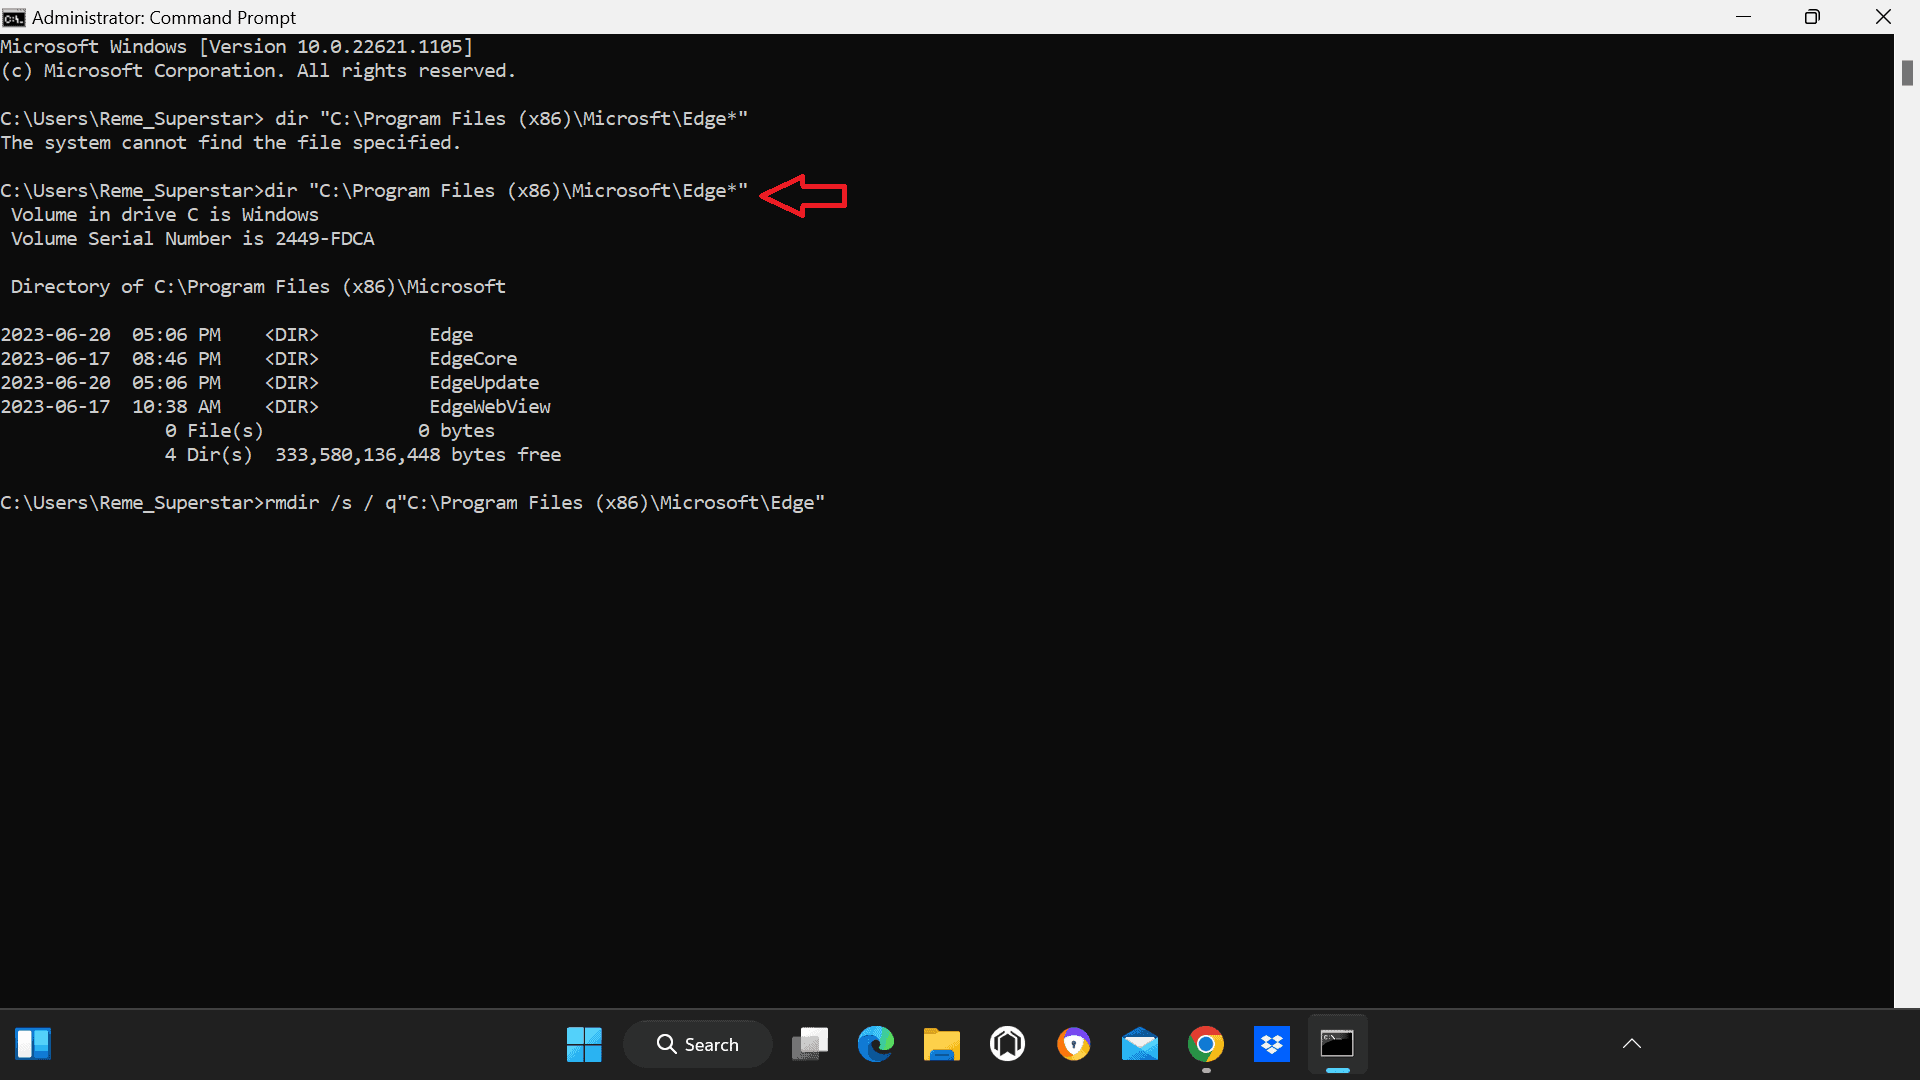Screen dimensions: 1920x1080
Task: Click the EdgeWebView directory entry
Action: (490, 407)
